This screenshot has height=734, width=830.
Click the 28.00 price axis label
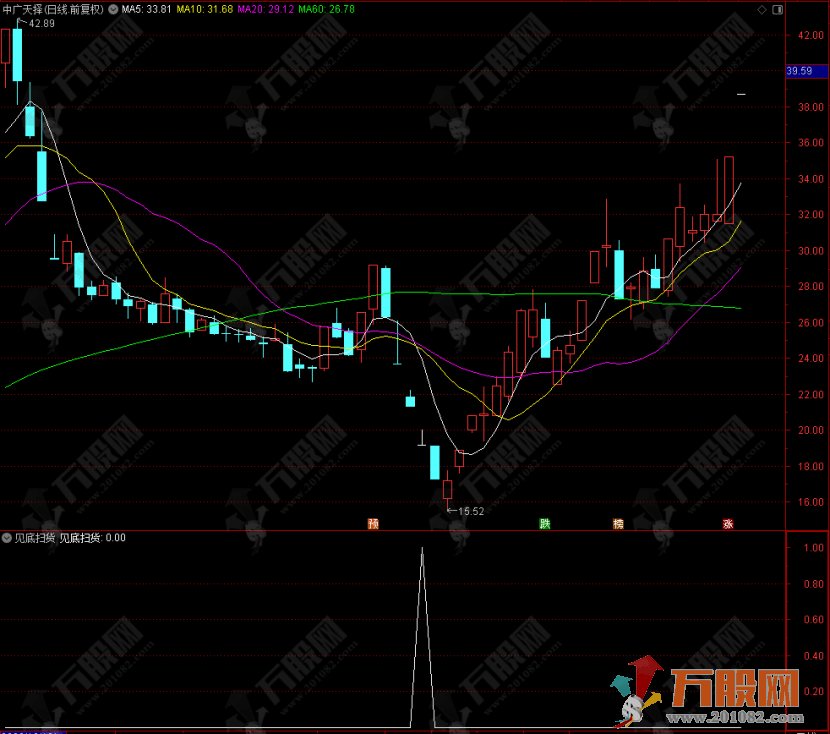click(810, 286)
